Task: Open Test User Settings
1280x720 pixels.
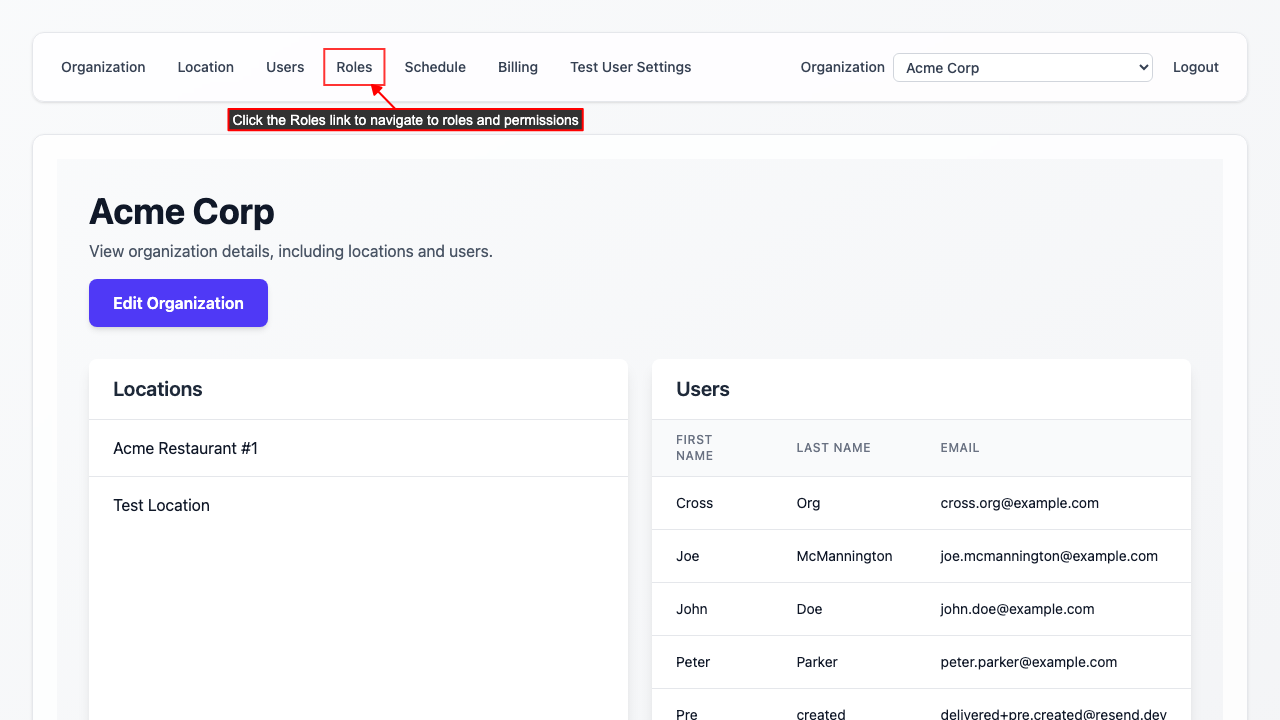Action: (x=630, y=67)
